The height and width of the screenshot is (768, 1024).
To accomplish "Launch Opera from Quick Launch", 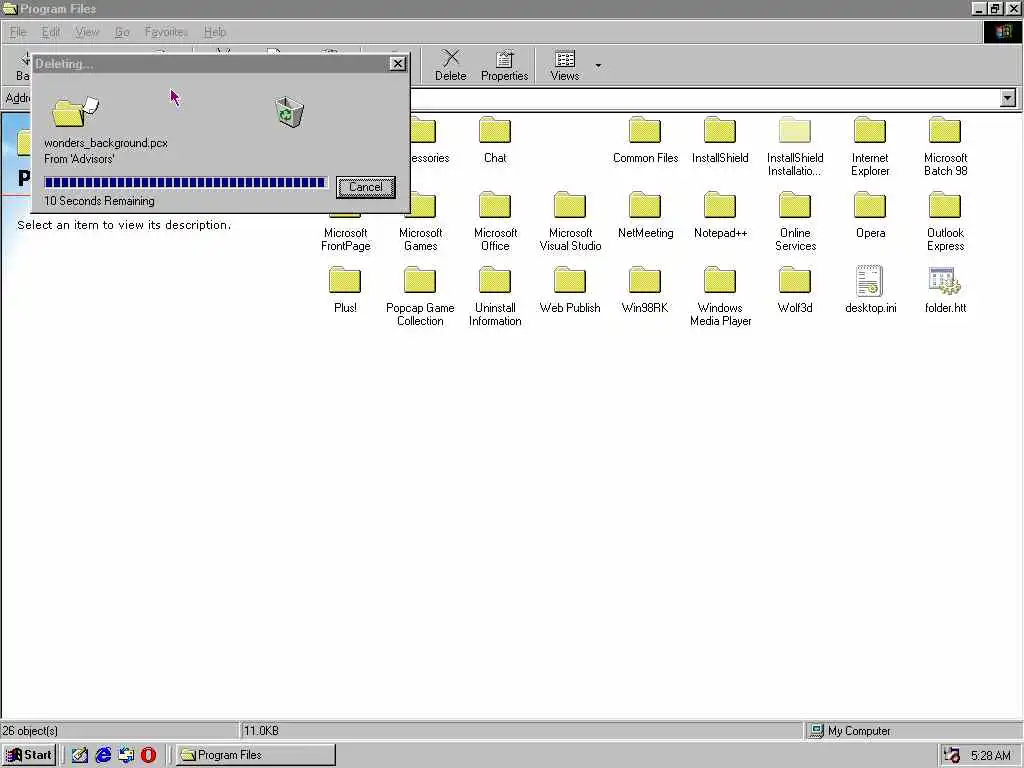I will tap(149, 755).
